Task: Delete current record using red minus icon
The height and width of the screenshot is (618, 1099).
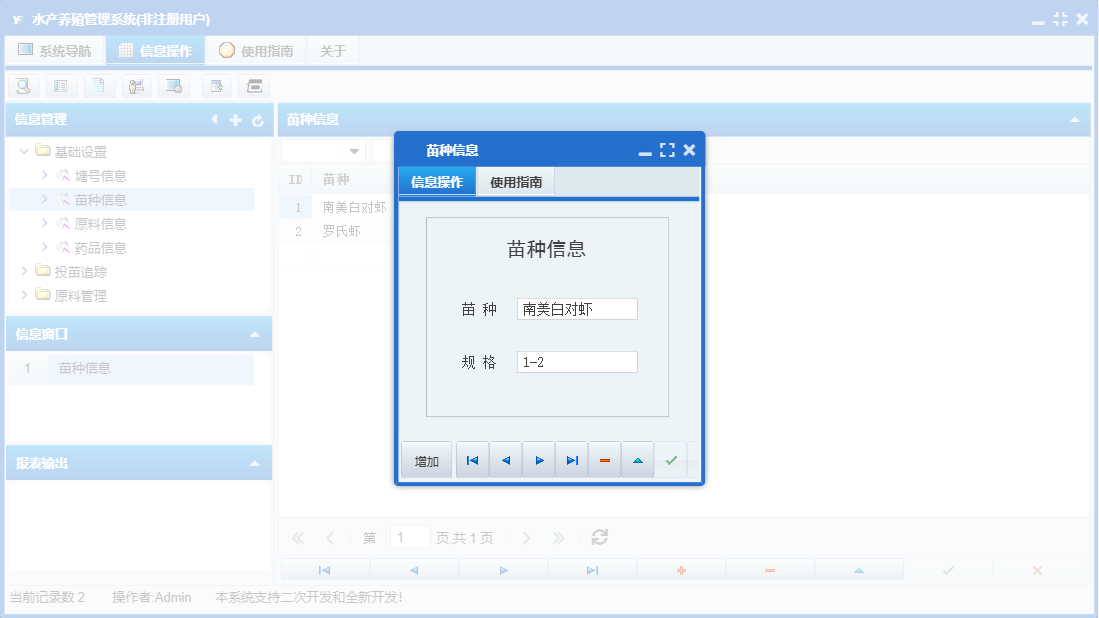Action: pos(604,459)
